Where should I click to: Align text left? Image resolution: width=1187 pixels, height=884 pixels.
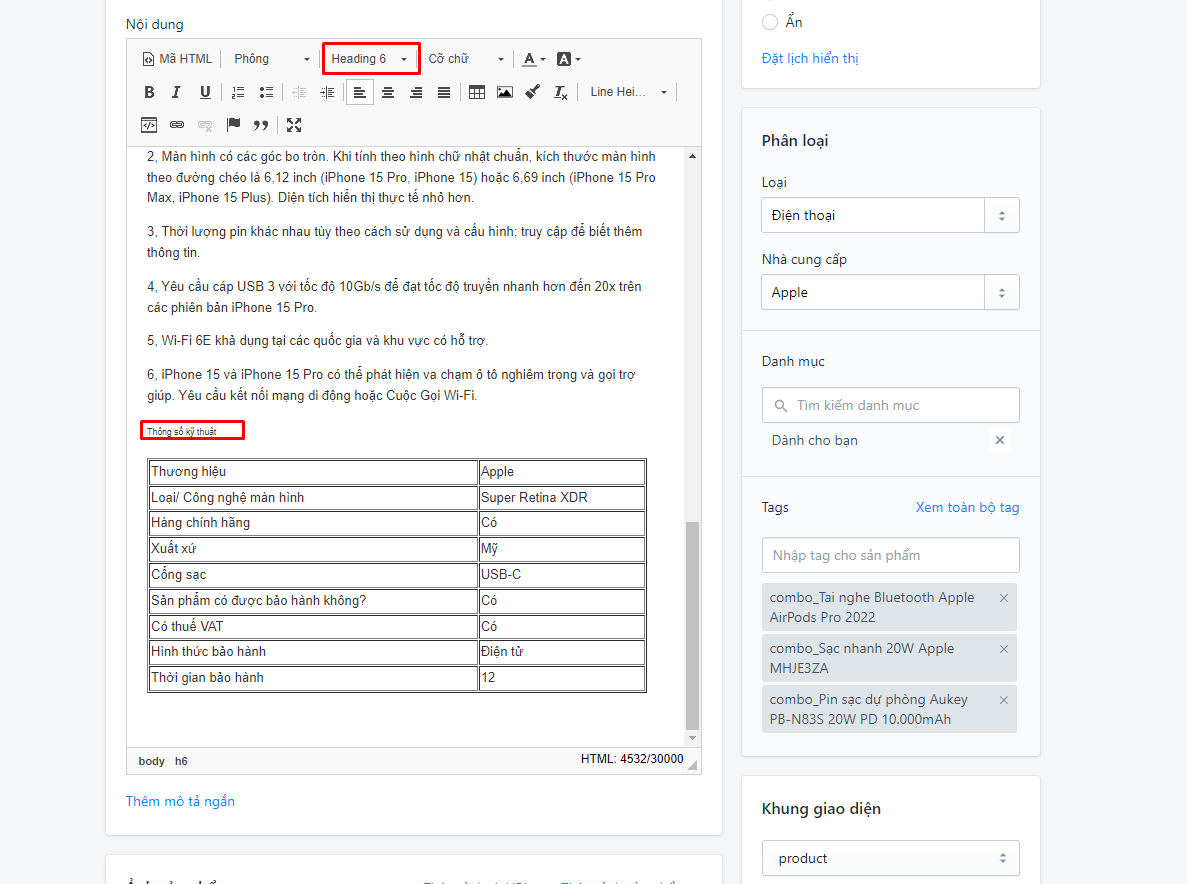point(360,92)
